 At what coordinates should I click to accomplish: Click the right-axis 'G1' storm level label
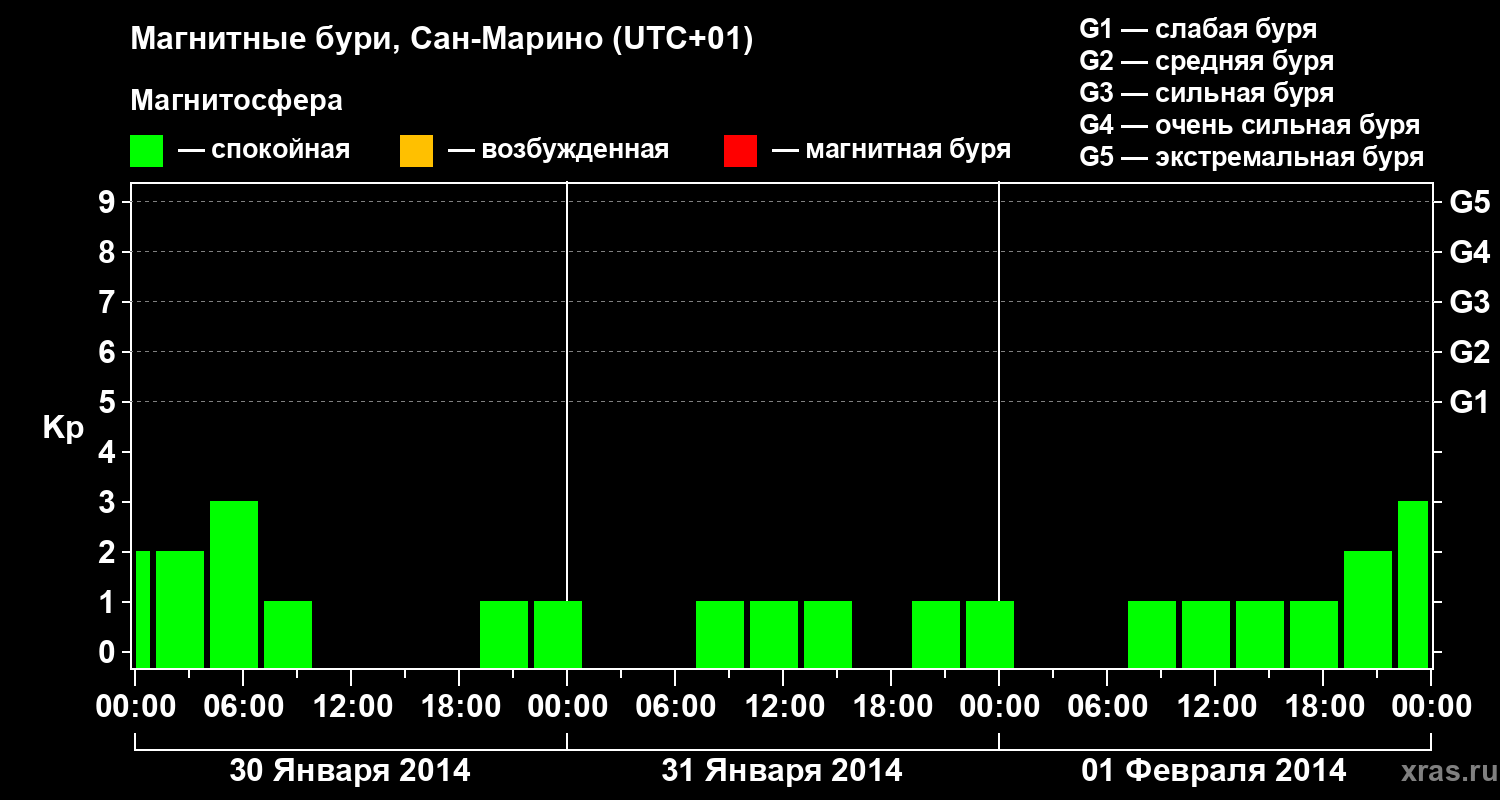(1469, 402)
